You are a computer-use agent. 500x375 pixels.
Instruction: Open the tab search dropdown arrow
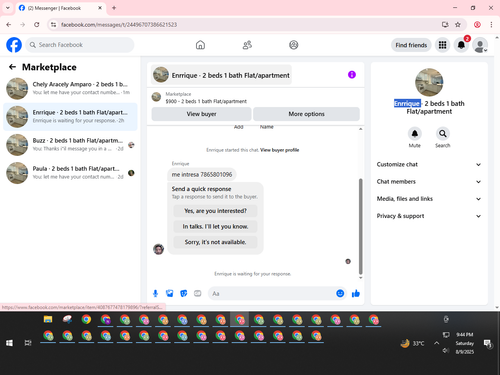pyautogui.click(x=8, y=8)
